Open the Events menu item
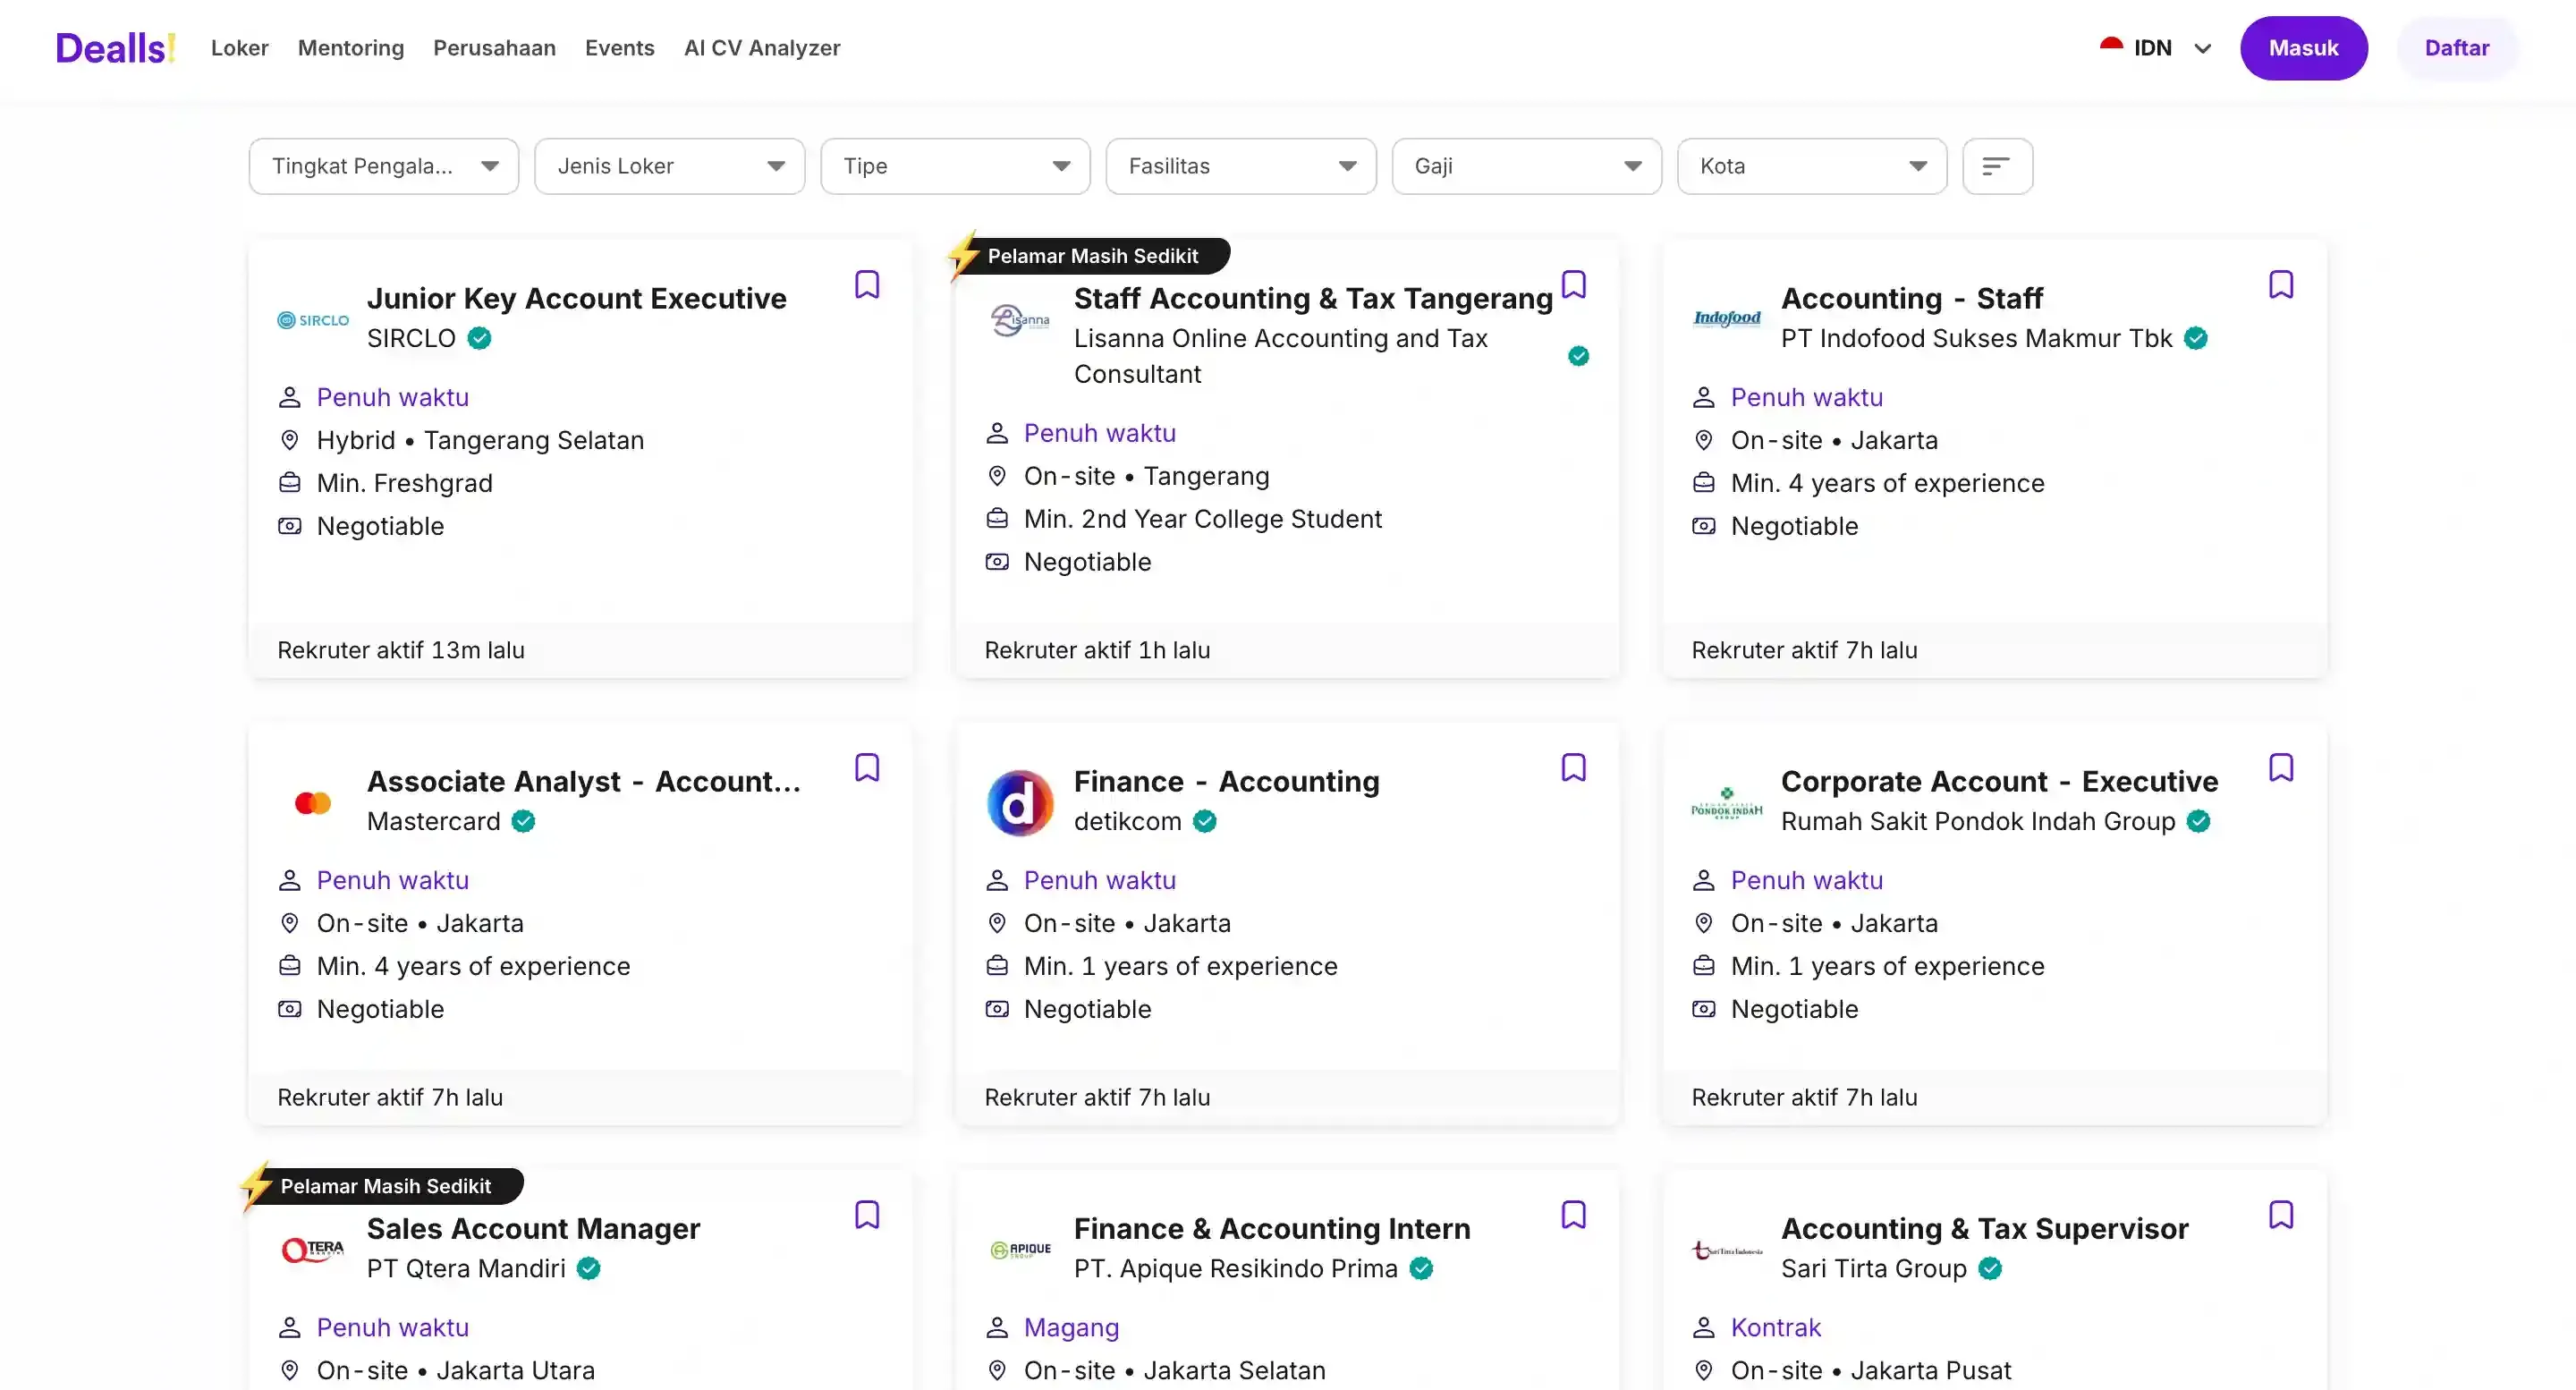The image size is (2576, 1390). [620, 48]
